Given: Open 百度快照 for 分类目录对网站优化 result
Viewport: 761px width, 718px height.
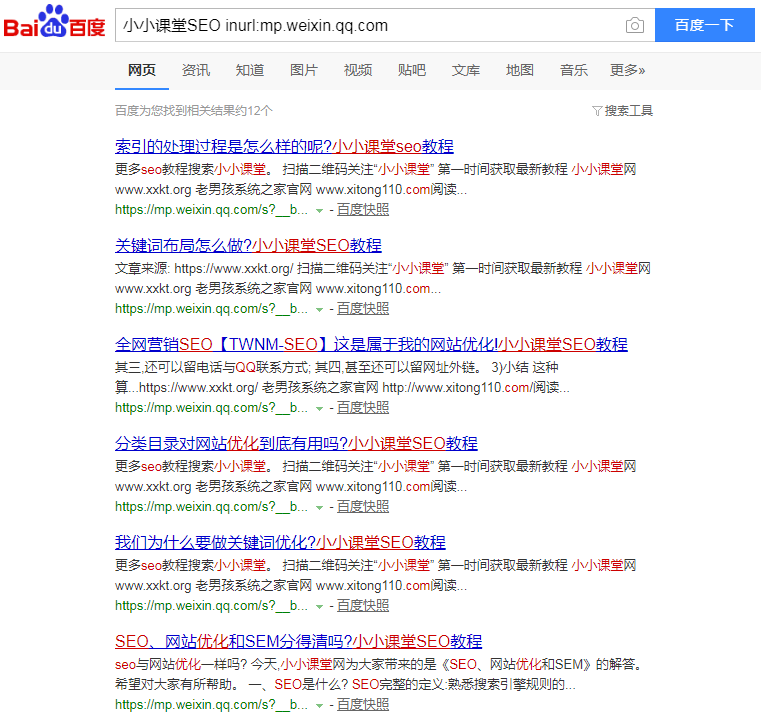Looking at the screenshot, I should [x=363, y=507].
